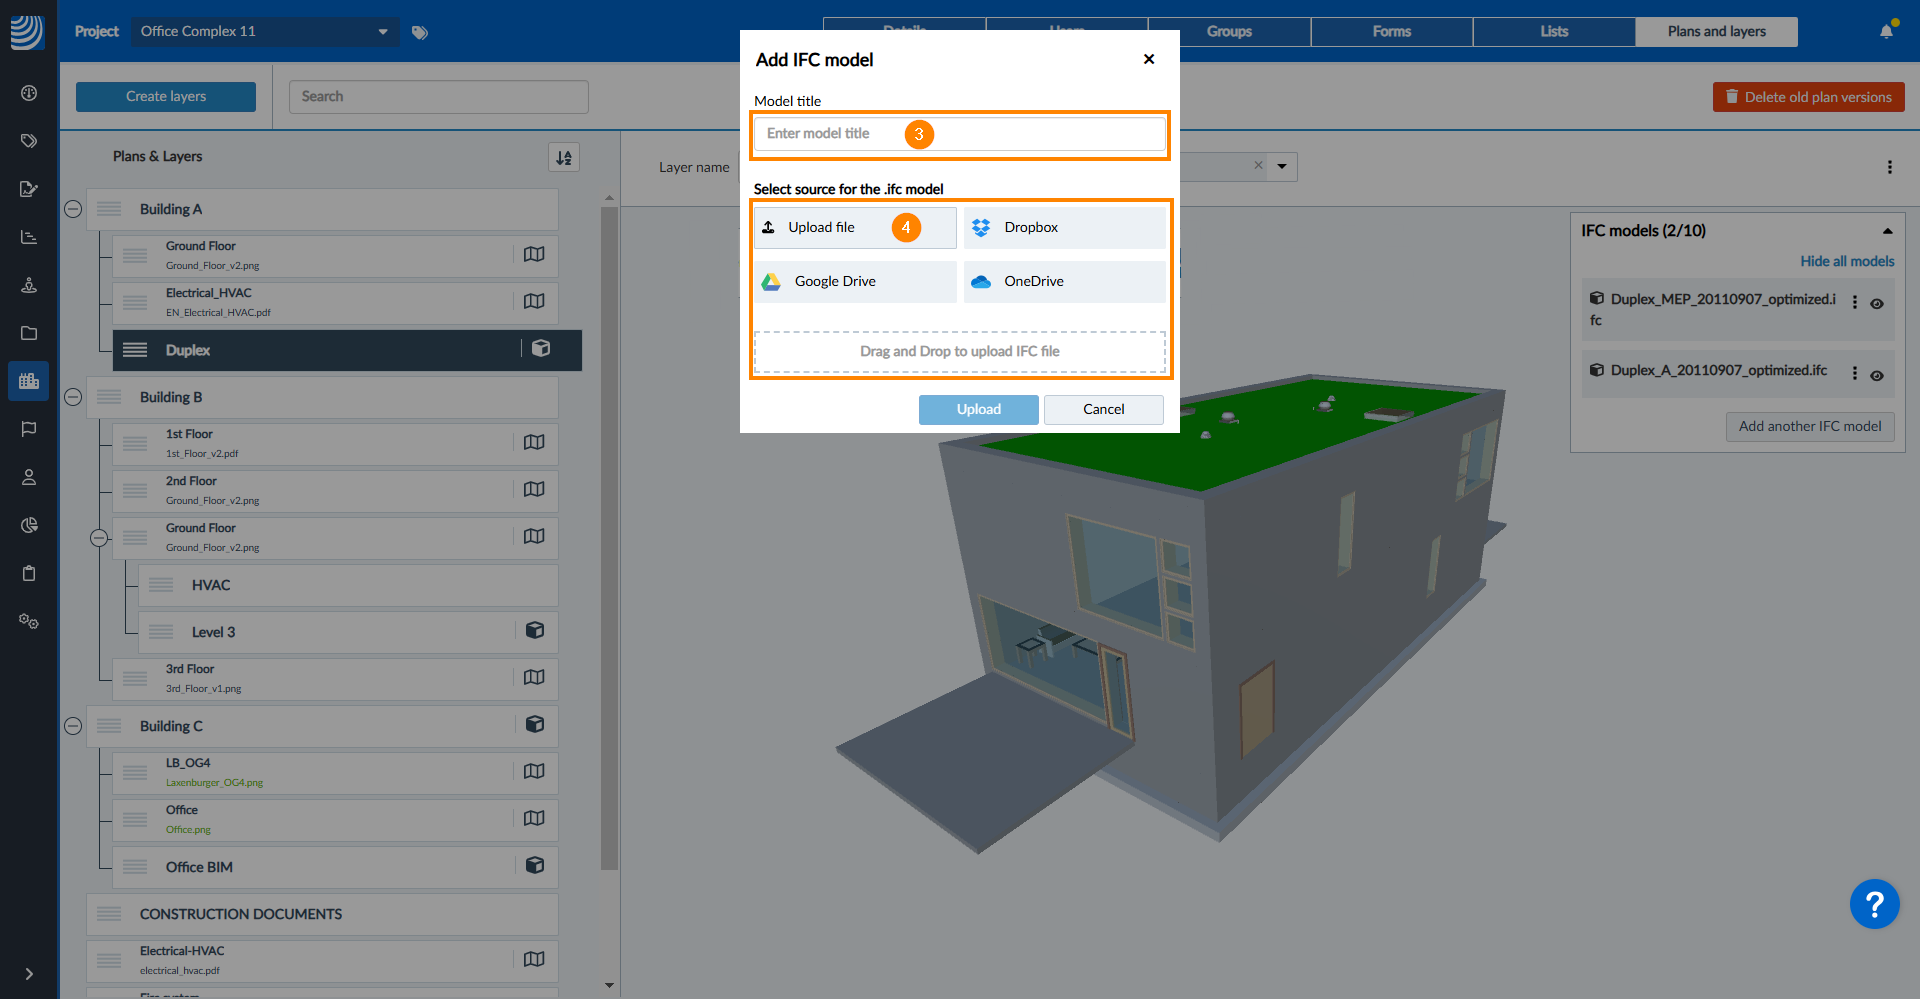Select Dropbox as the IFC source
Image resolution: width=1920 pixels, height=999 pixels.
pos(1064,228)
